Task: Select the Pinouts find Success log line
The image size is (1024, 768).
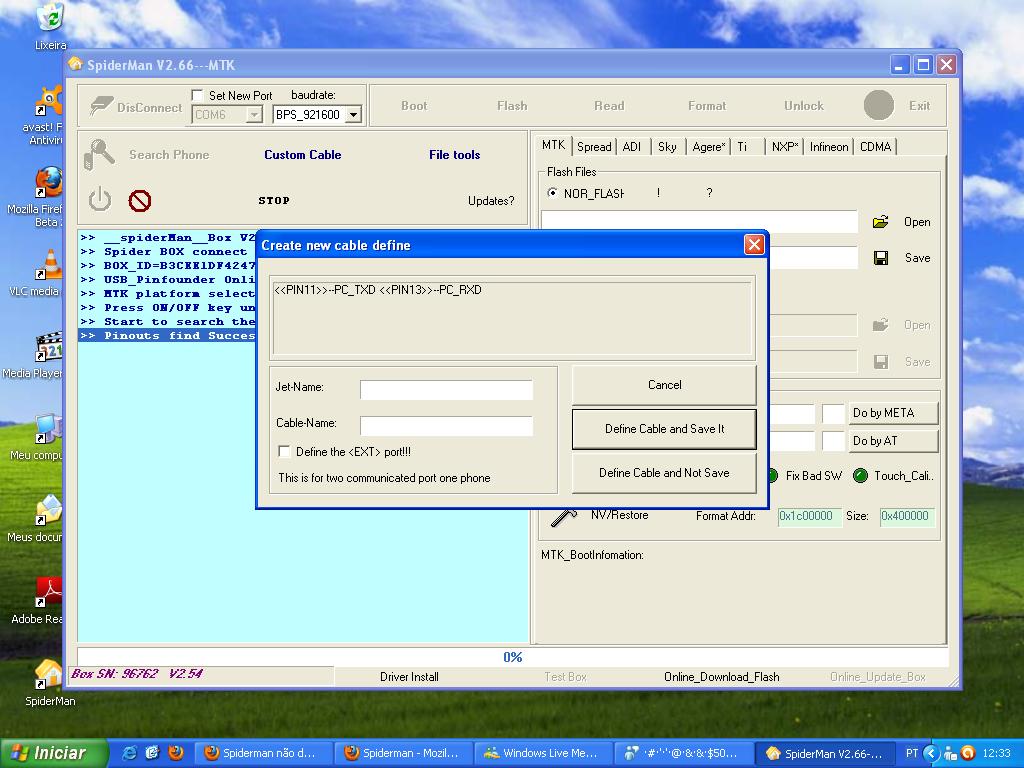Action: pyautogui.click(x=168, y=336)
